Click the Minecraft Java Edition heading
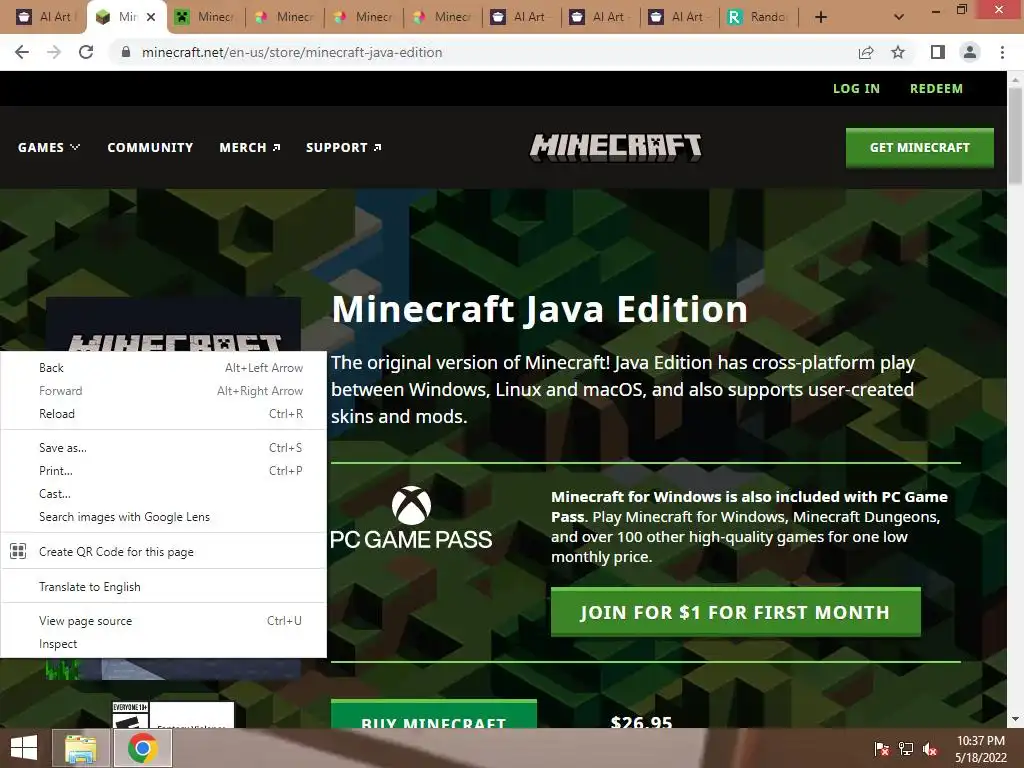This screenshot has height=768, width=1024. [539, 309]
